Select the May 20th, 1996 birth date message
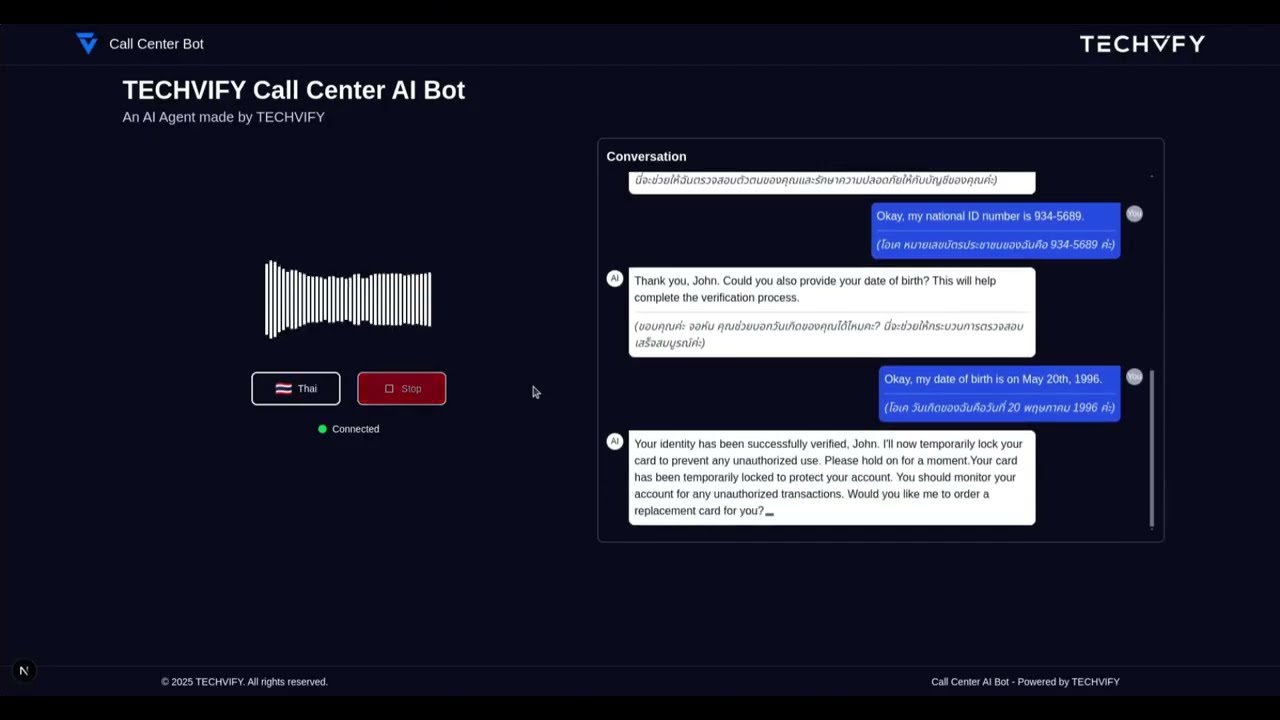The width and height of the screenshot is (1280, 720). coord(999,393)
